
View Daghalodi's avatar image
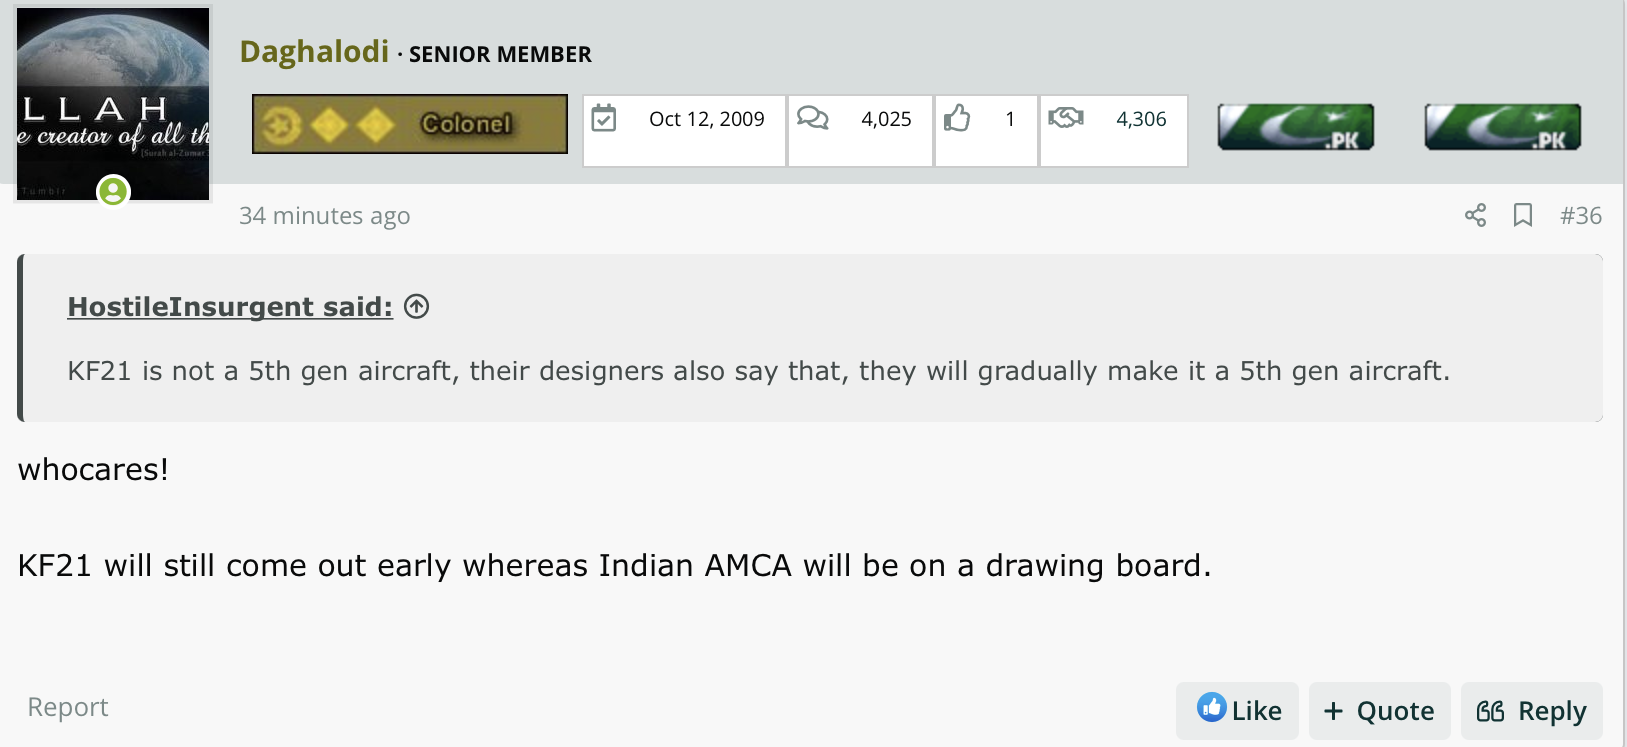point(113,103)
